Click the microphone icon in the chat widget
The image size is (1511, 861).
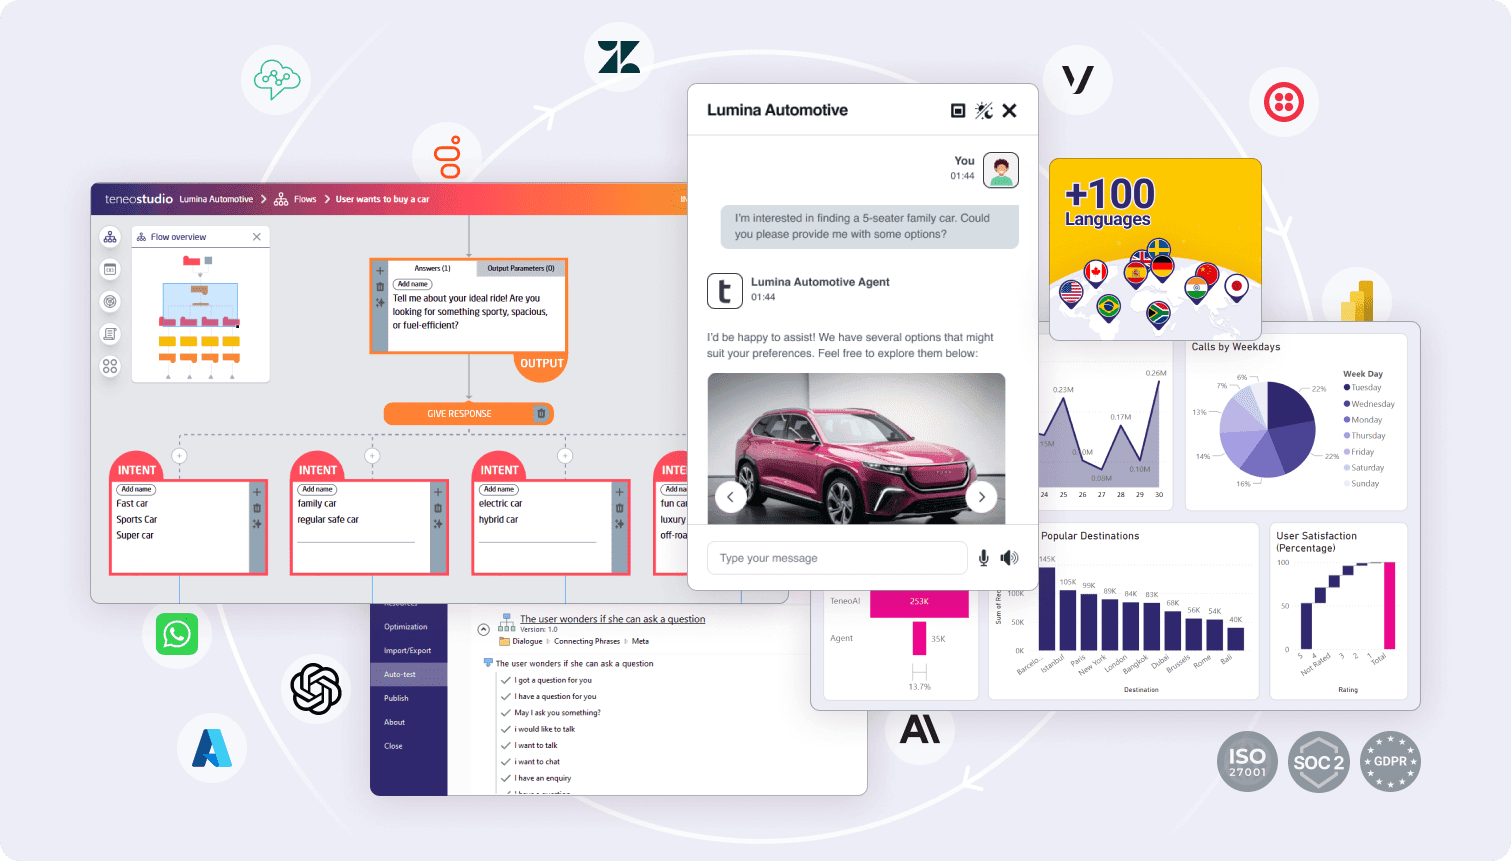984,558
